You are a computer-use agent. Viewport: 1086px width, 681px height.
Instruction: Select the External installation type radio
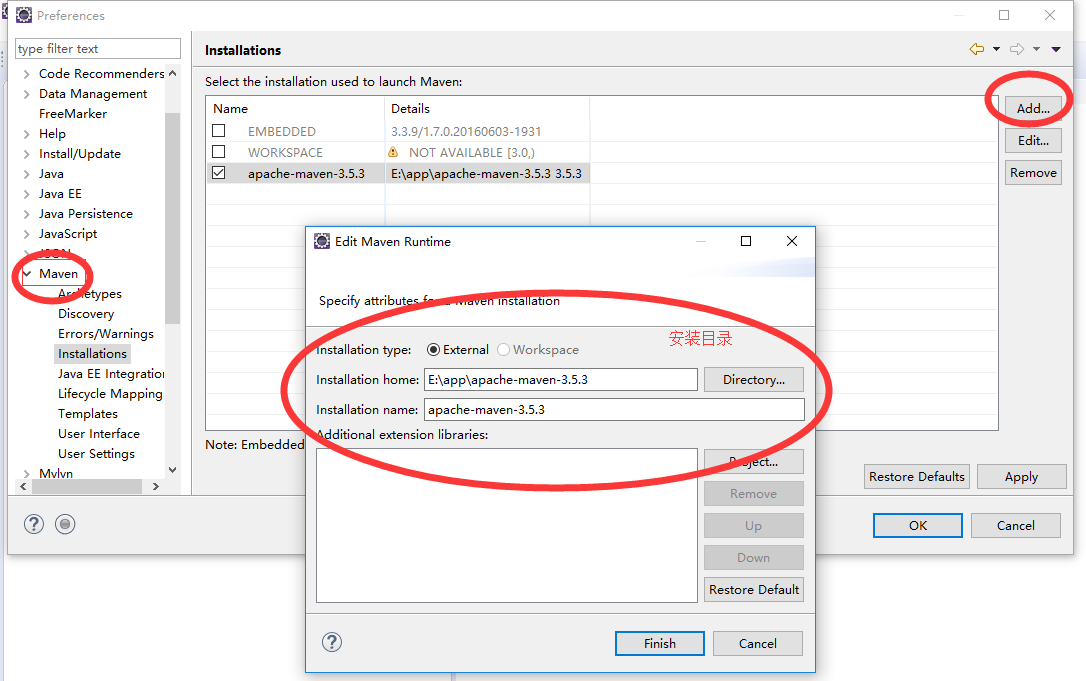coord(434,350)
